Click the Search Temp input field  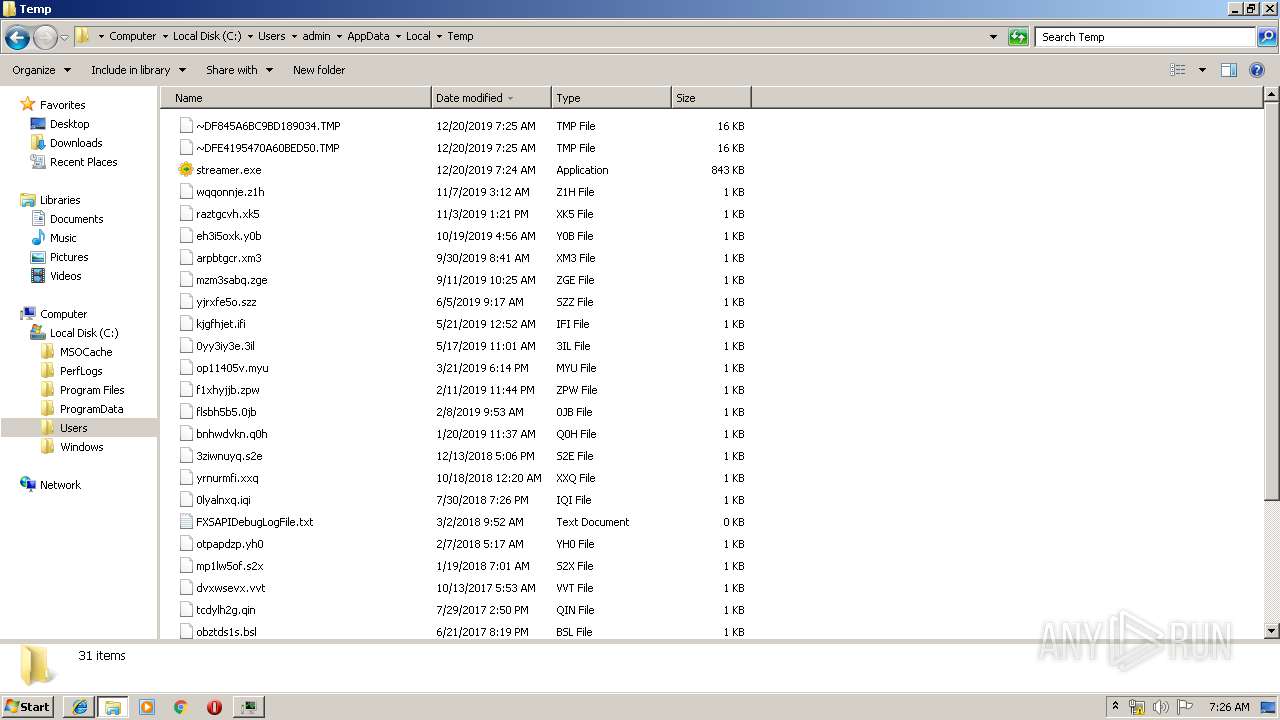point(1146,37)
